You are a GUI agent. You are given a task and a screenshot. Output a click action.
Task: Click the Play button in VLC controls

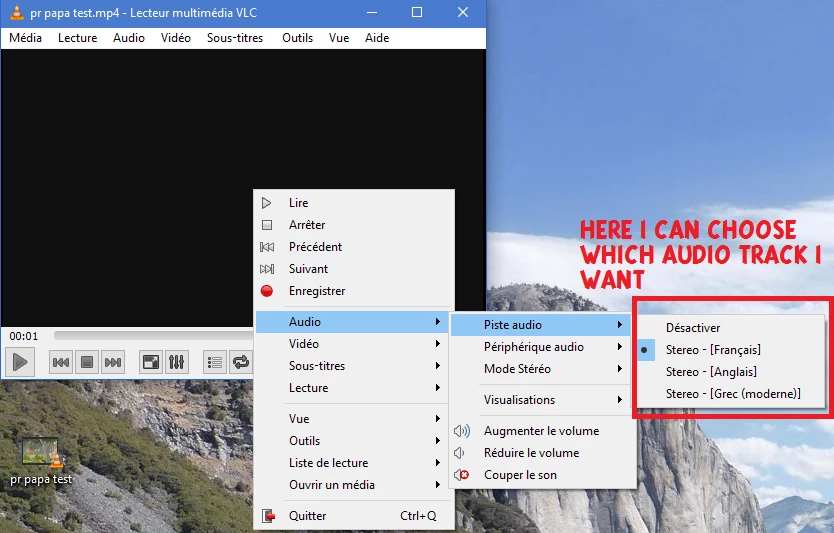20,362
